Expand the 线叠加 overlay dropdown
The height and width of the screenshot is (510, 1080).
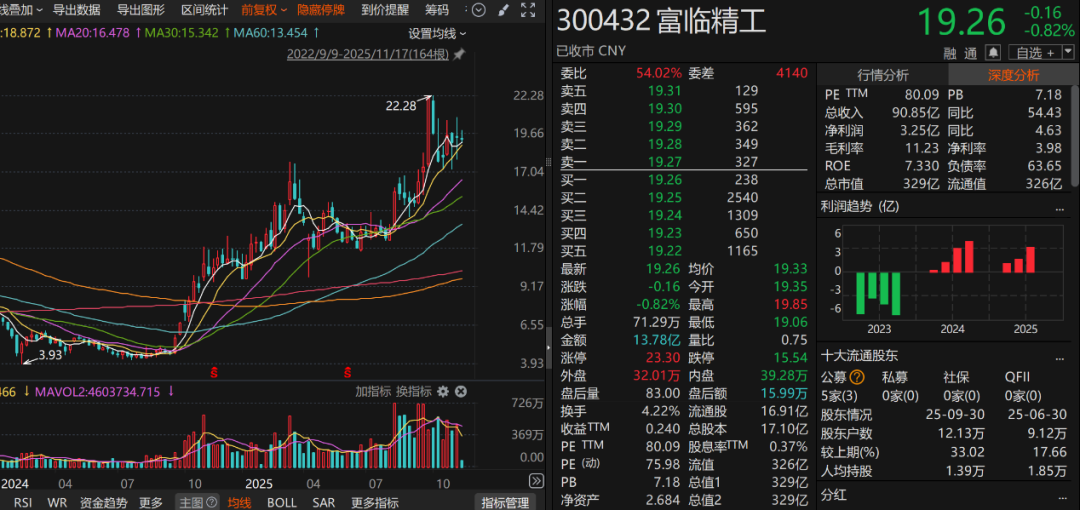point(21,10)
